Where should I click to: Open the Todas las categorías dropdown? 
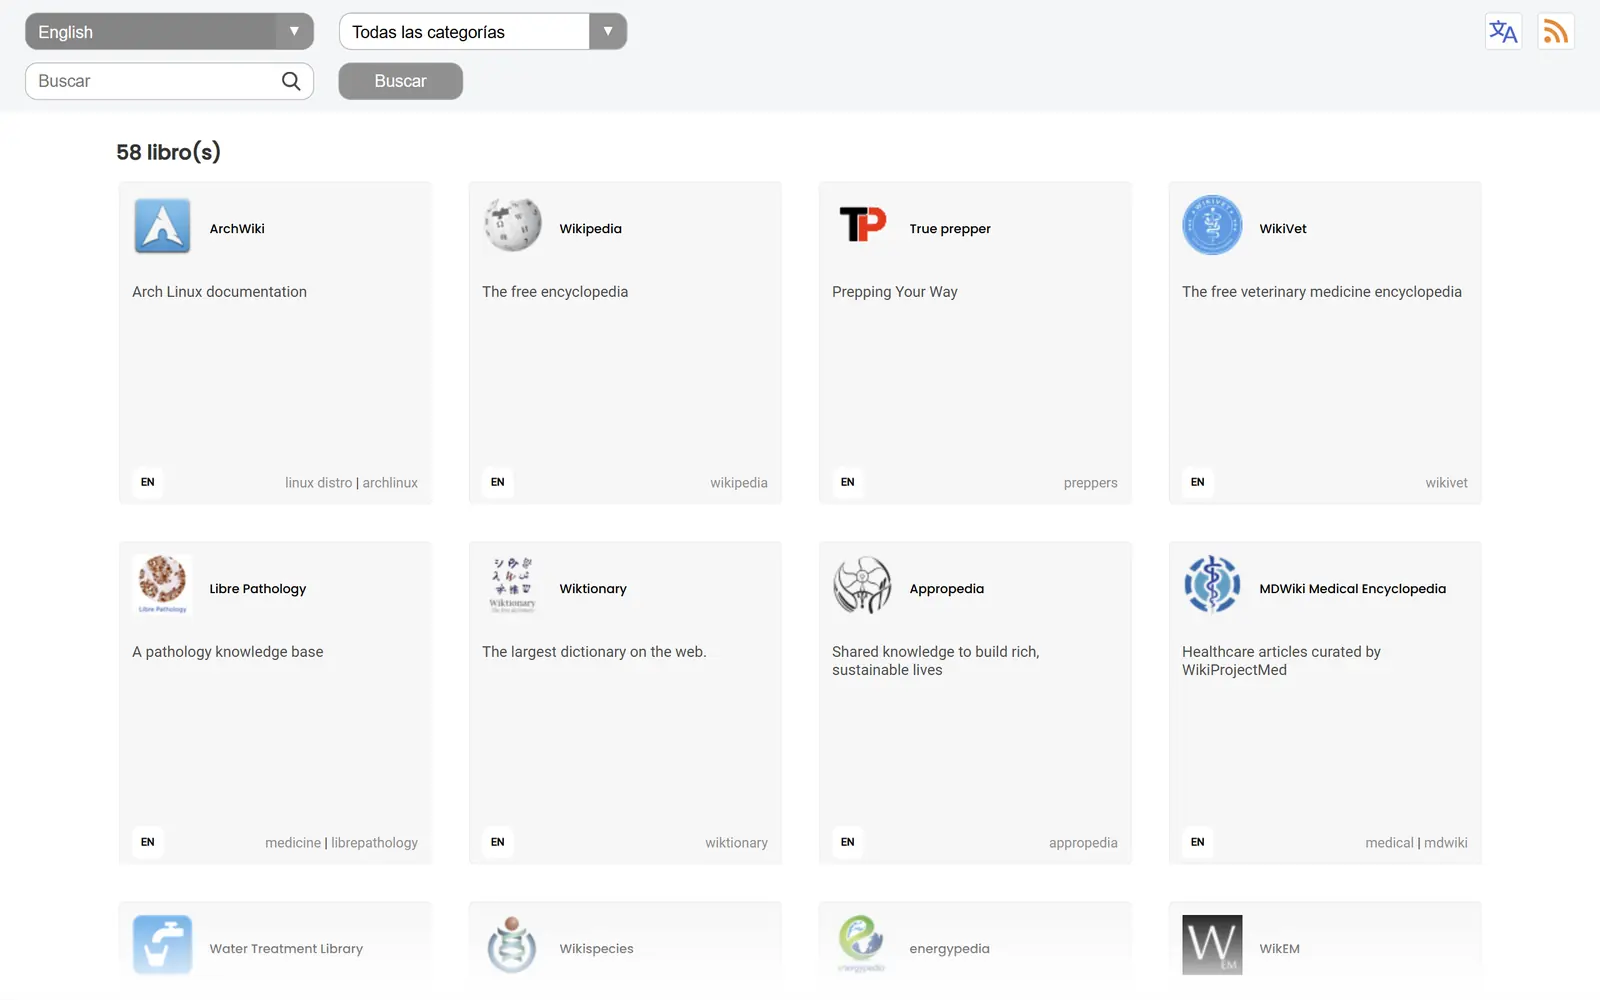point(483,32)
